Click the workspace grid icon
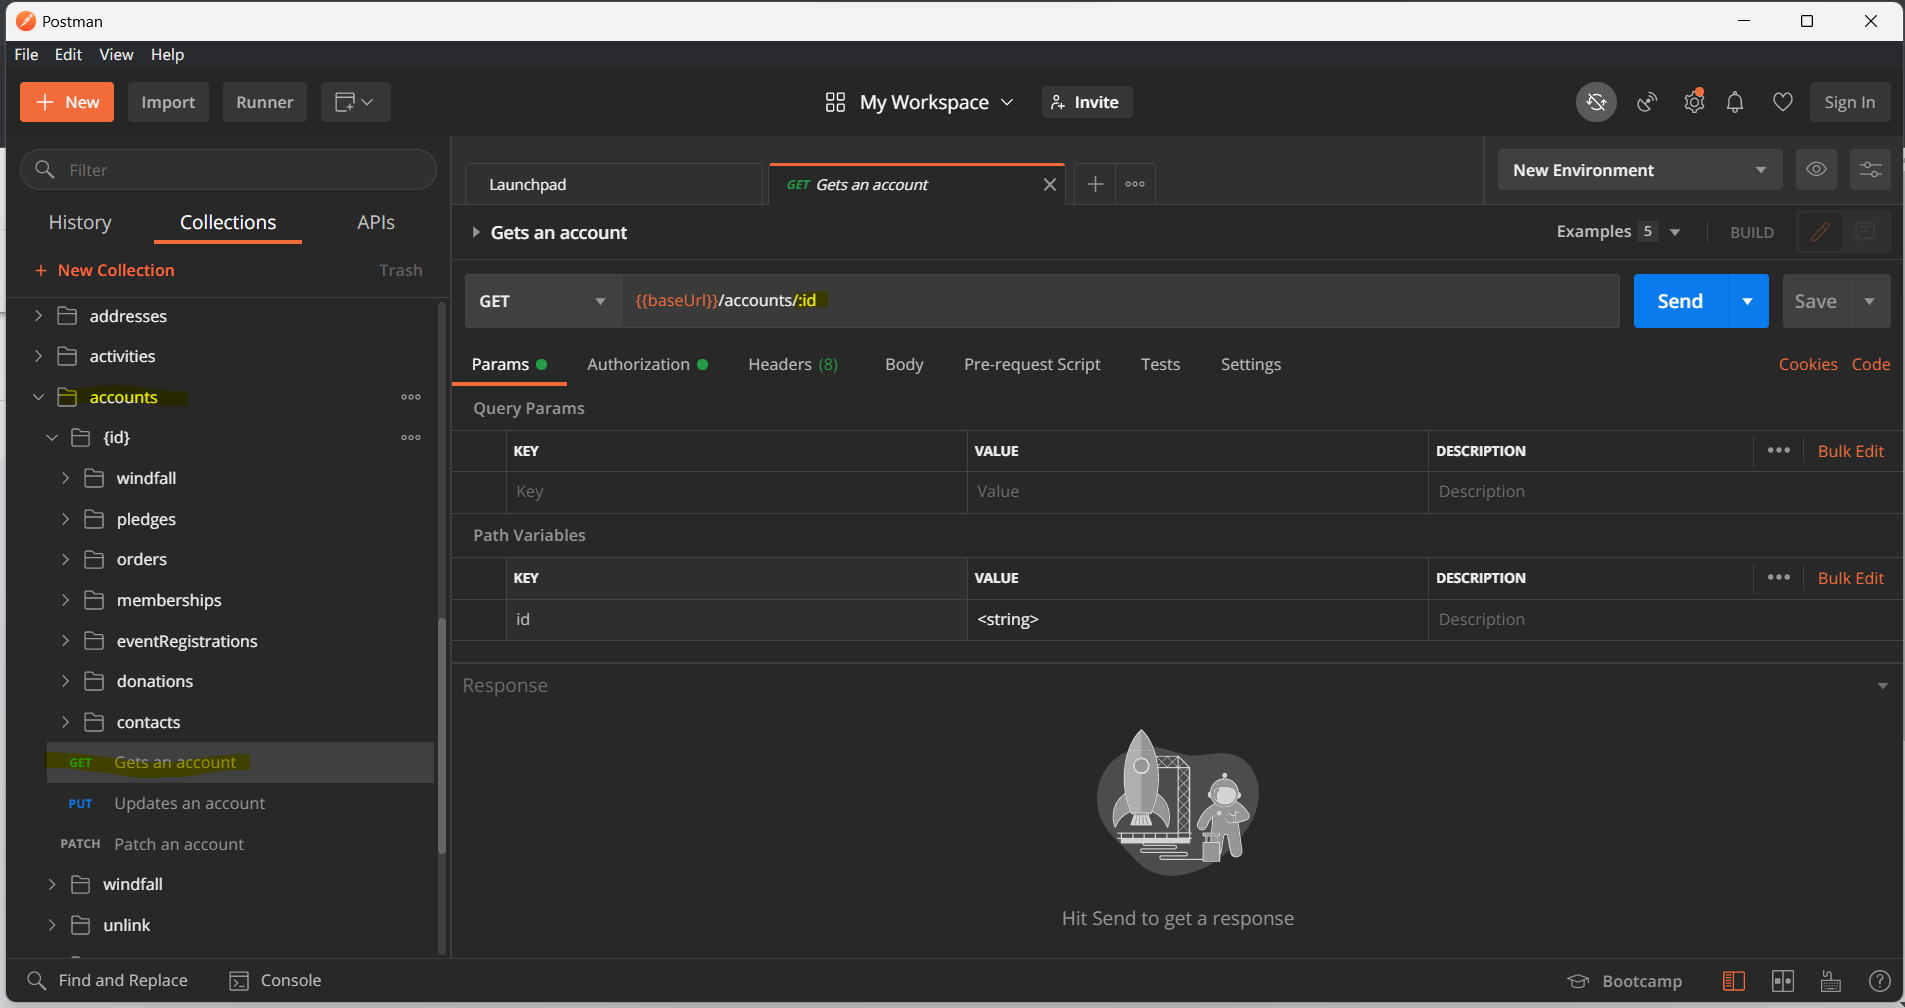Image resolution: width=1905 pixels, height=1008 pixels. tap(835, 102)
